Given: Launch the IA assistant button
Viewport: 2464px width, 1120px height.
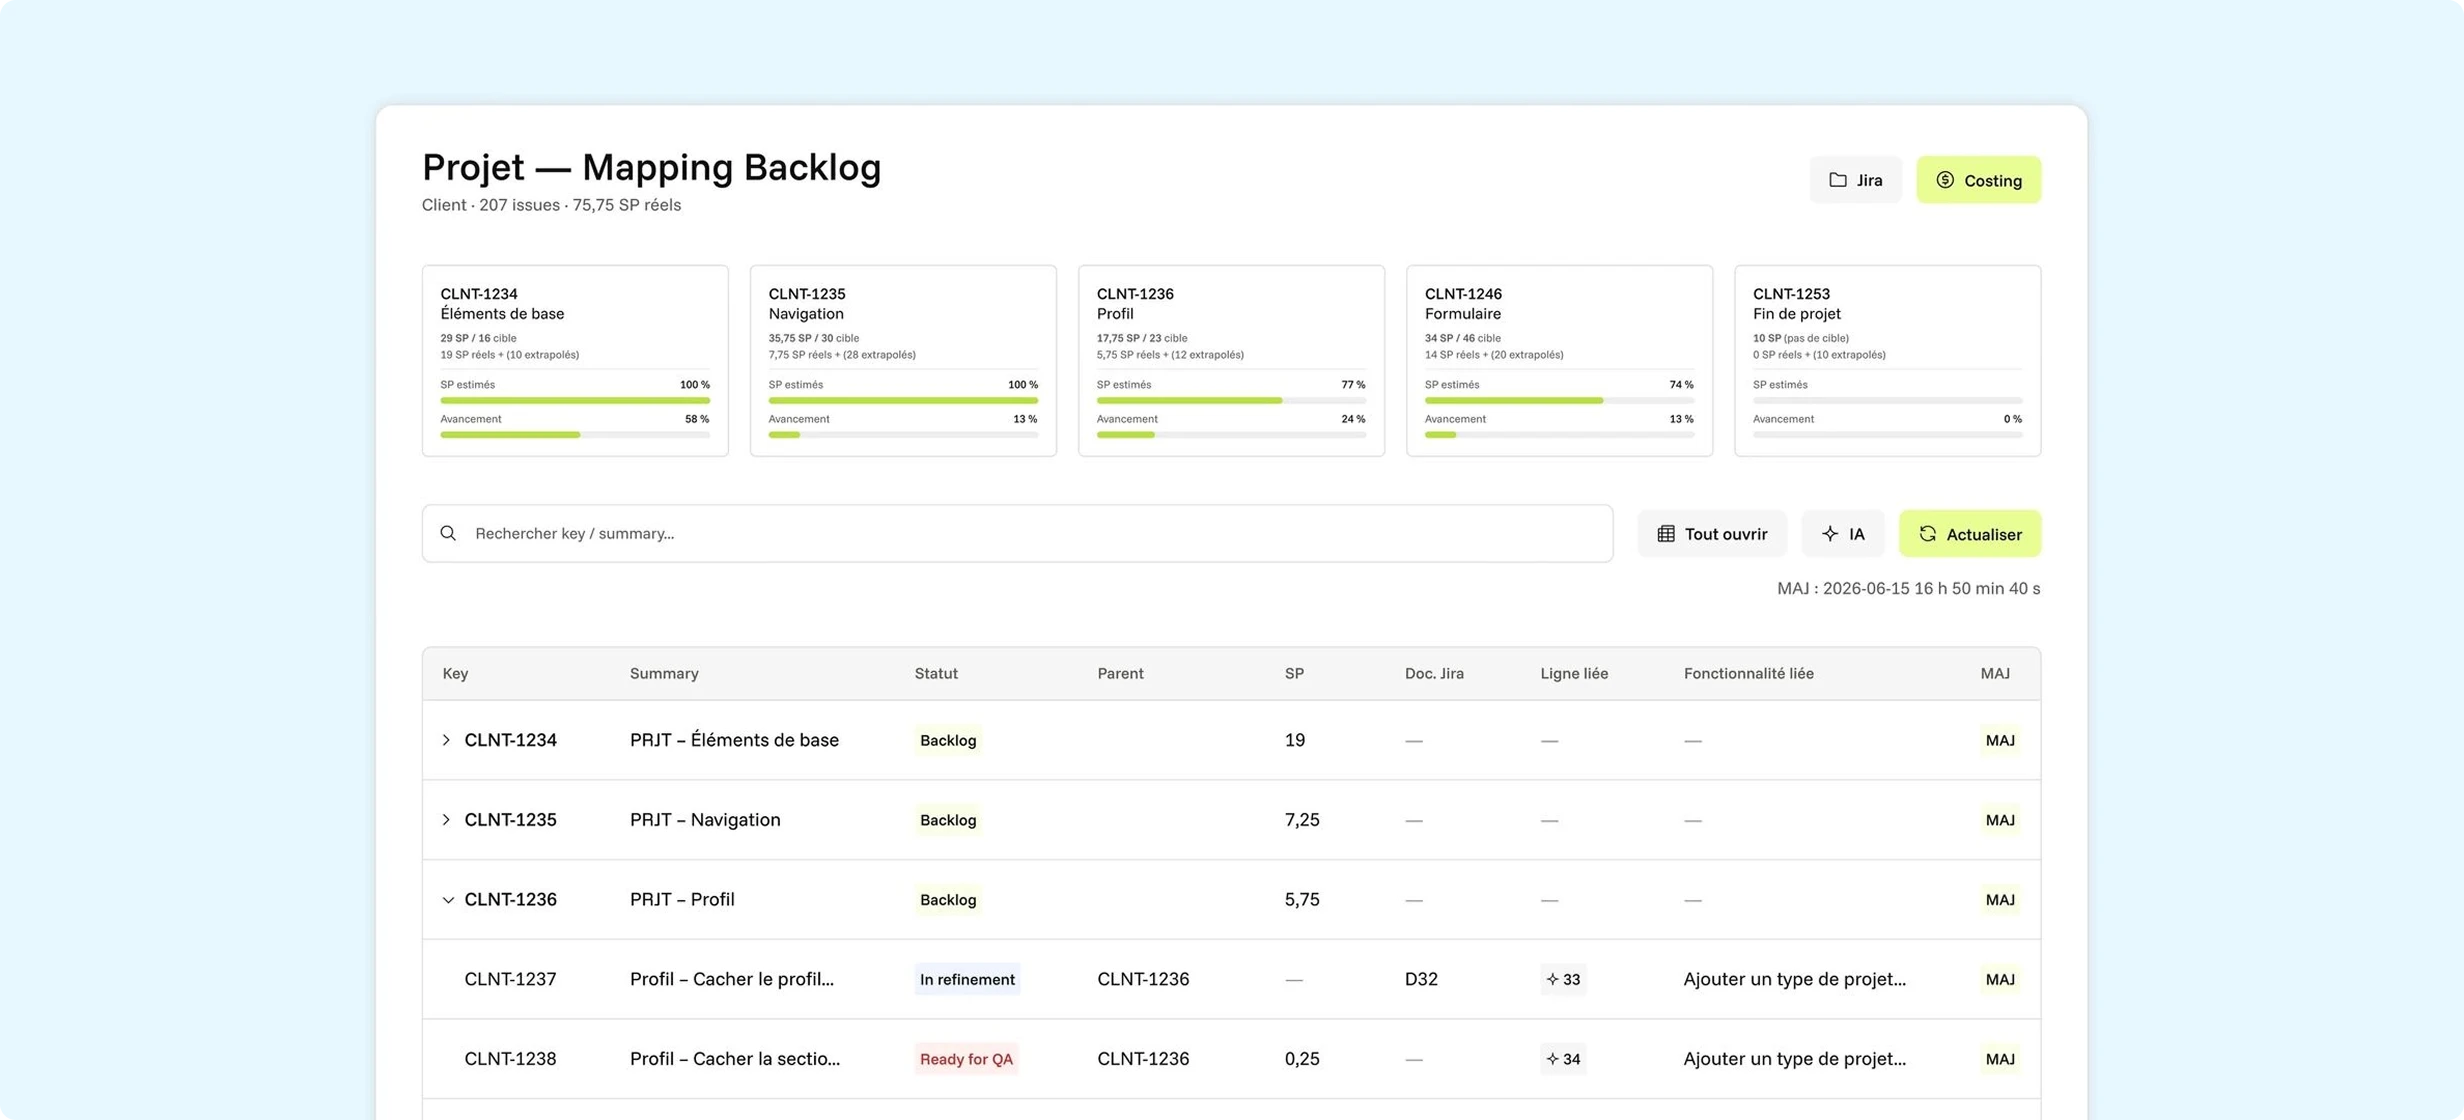Looking at the screenshot, I should click(1843, 534).
